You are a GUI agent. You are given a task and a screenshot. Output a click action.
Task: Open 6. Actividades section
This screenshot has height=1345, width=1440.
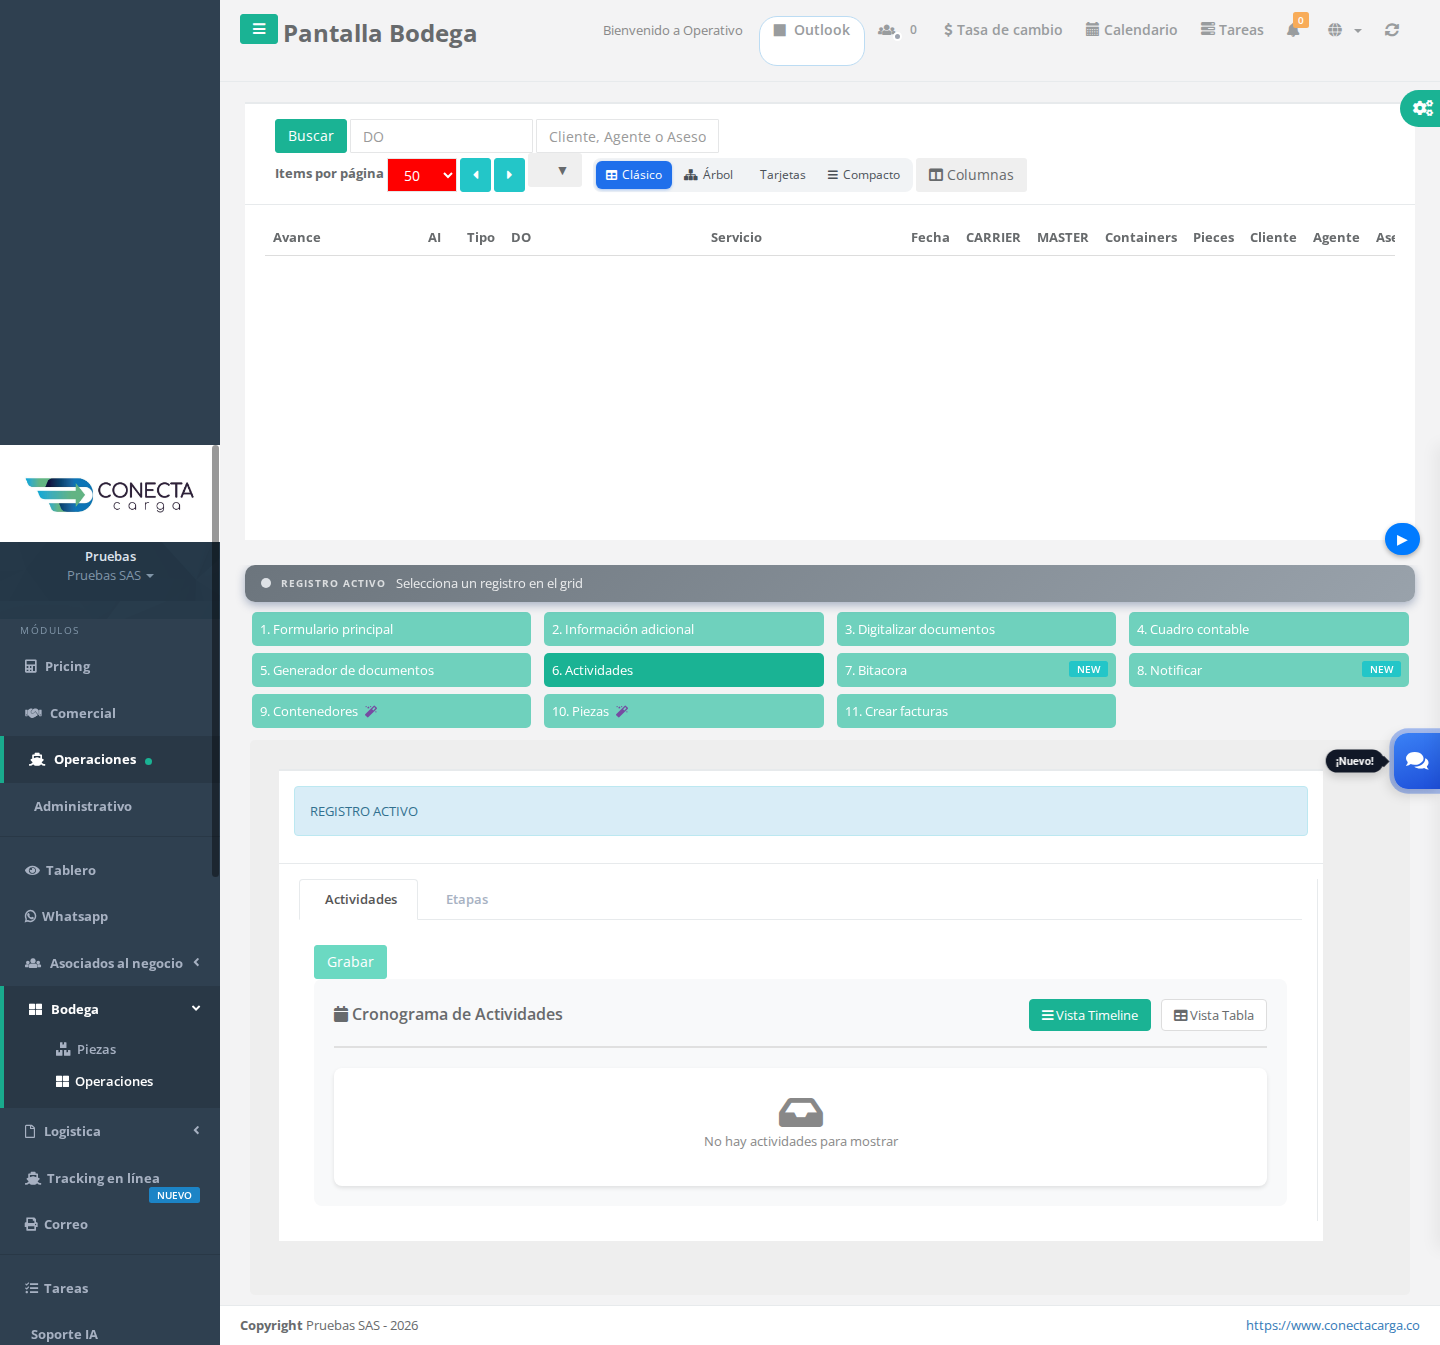(684, 670)
